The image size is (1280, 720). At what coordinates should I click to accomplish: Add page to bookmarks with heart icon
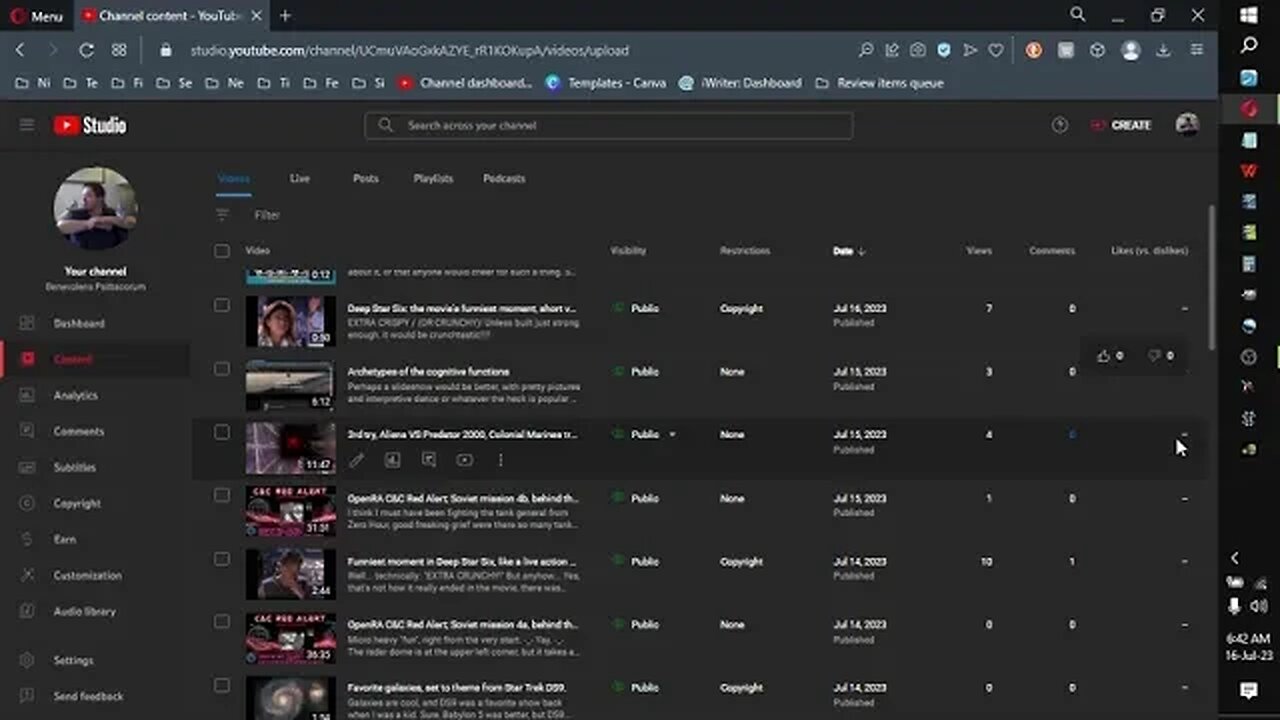[x=996, y=50]
